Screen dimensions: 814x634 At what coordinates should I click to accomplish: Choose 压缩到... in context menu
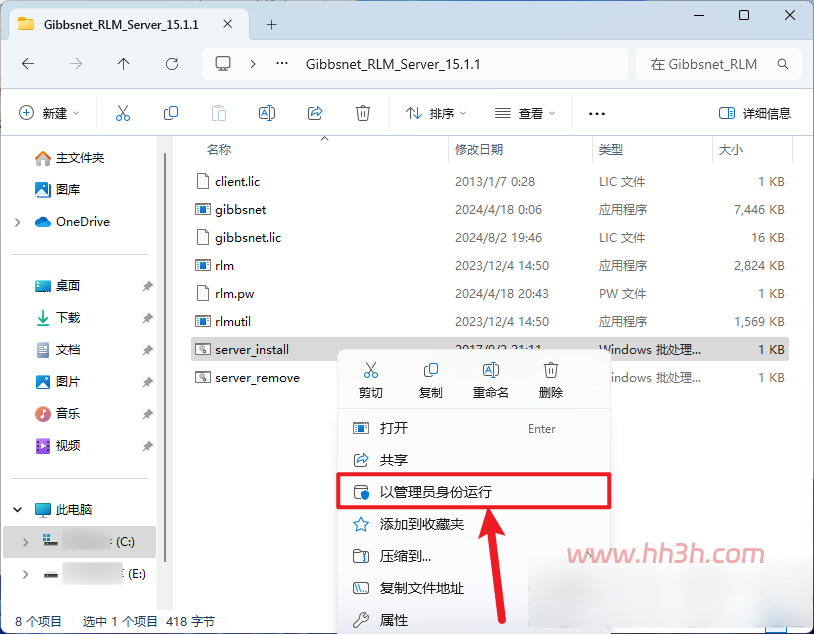click(473, 557)
